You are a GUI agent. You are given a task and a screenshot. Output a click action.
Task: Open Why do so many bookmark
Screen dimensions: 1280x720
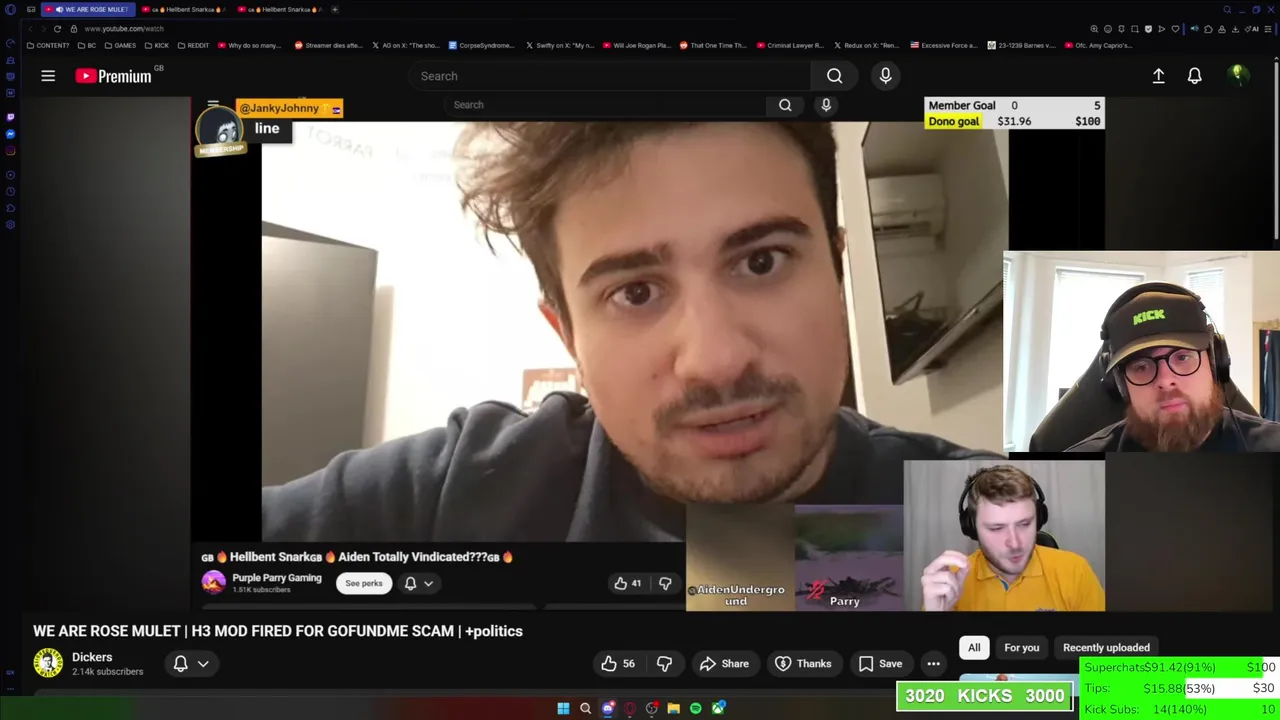point(250,45)
